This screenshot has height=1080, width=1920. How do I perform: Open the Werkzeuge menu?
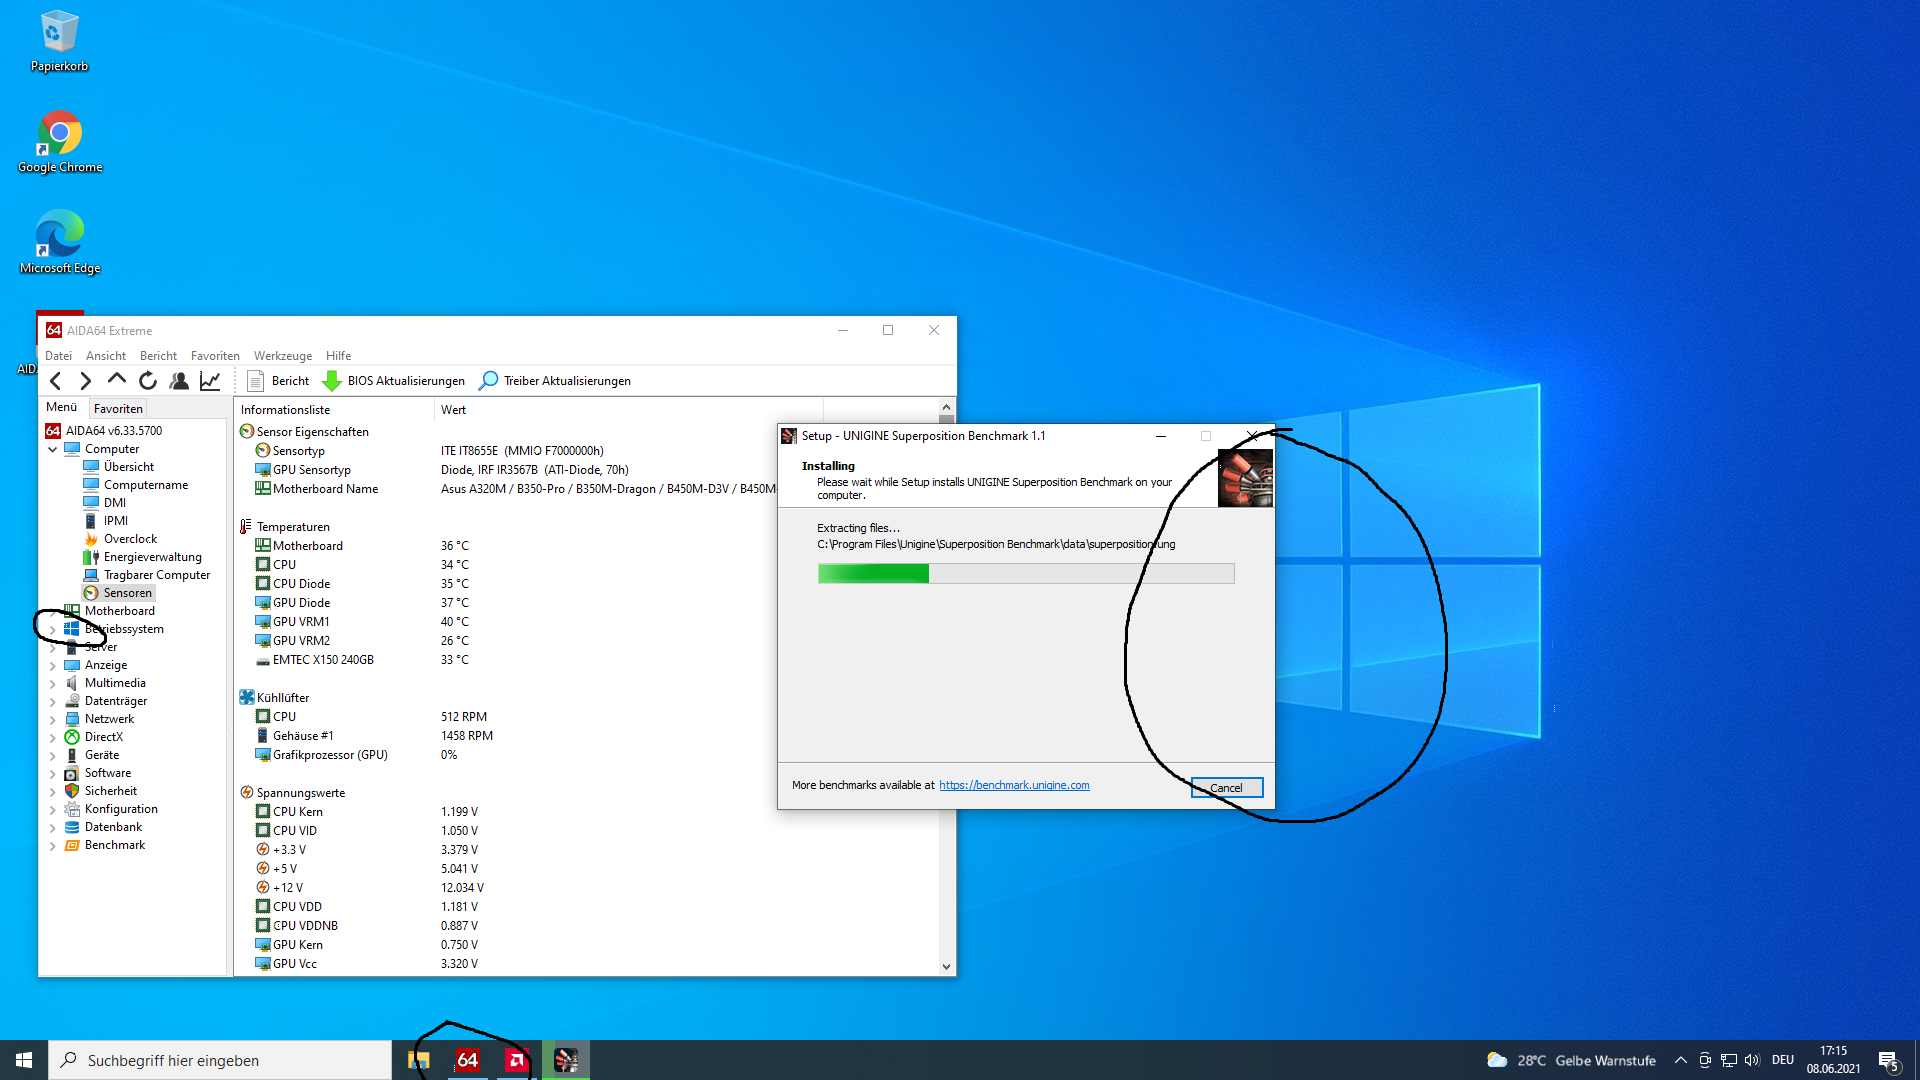(282, 356)
